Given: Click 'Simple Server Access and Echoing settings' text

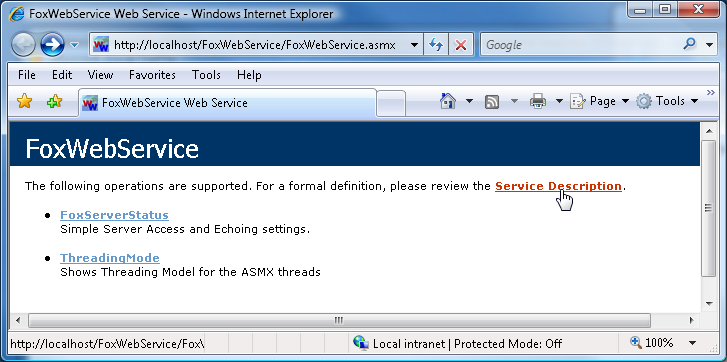Looking at the screenshot, I should coord(185,229).
